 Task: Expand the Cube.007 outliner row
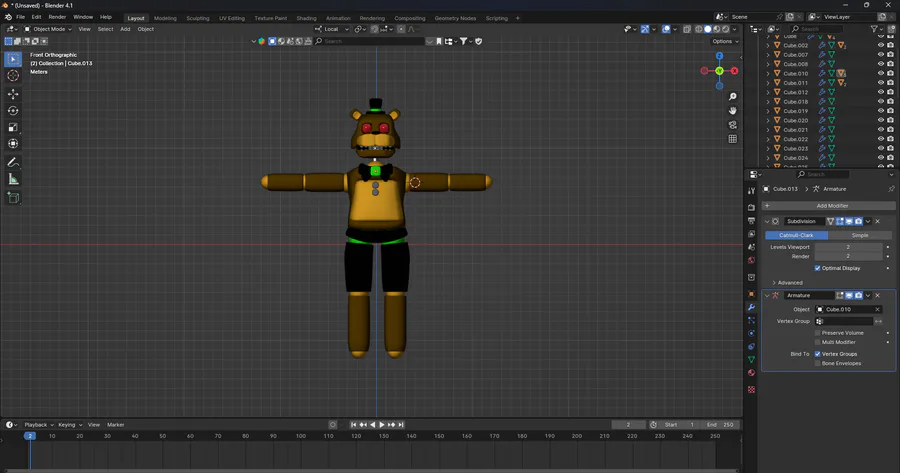click(x=768, y=55)
